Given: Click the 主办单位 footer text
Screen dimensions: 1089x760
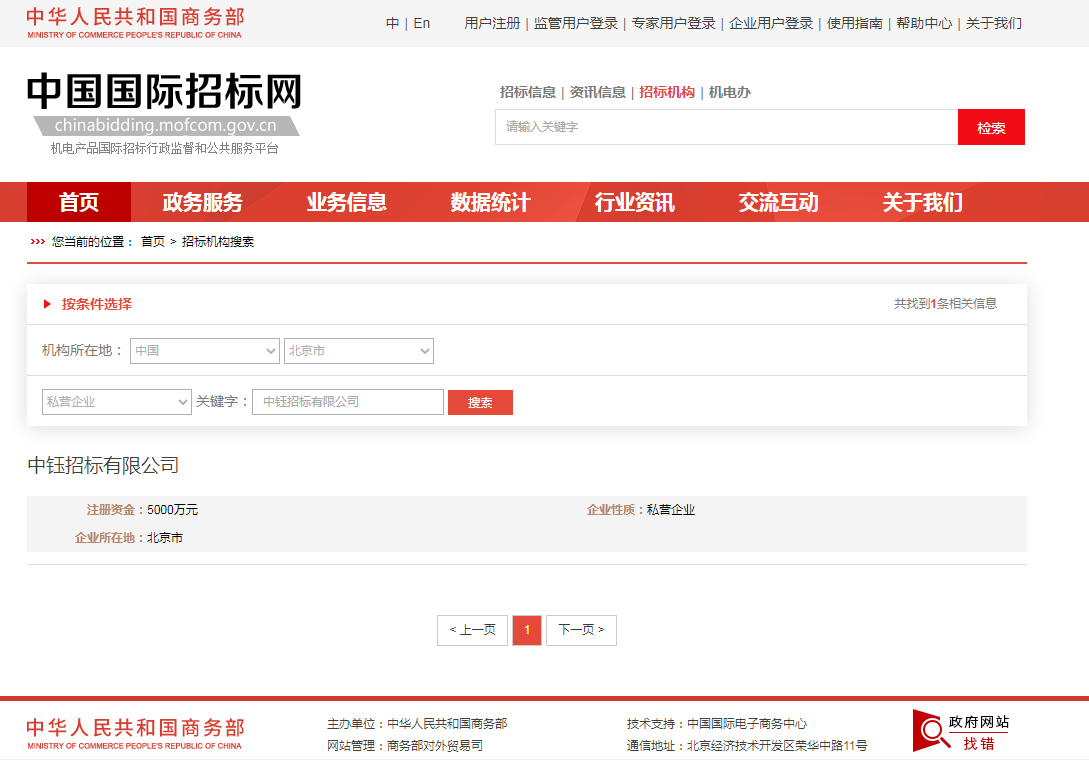Looking at the screenshot, I should [417, 724].
